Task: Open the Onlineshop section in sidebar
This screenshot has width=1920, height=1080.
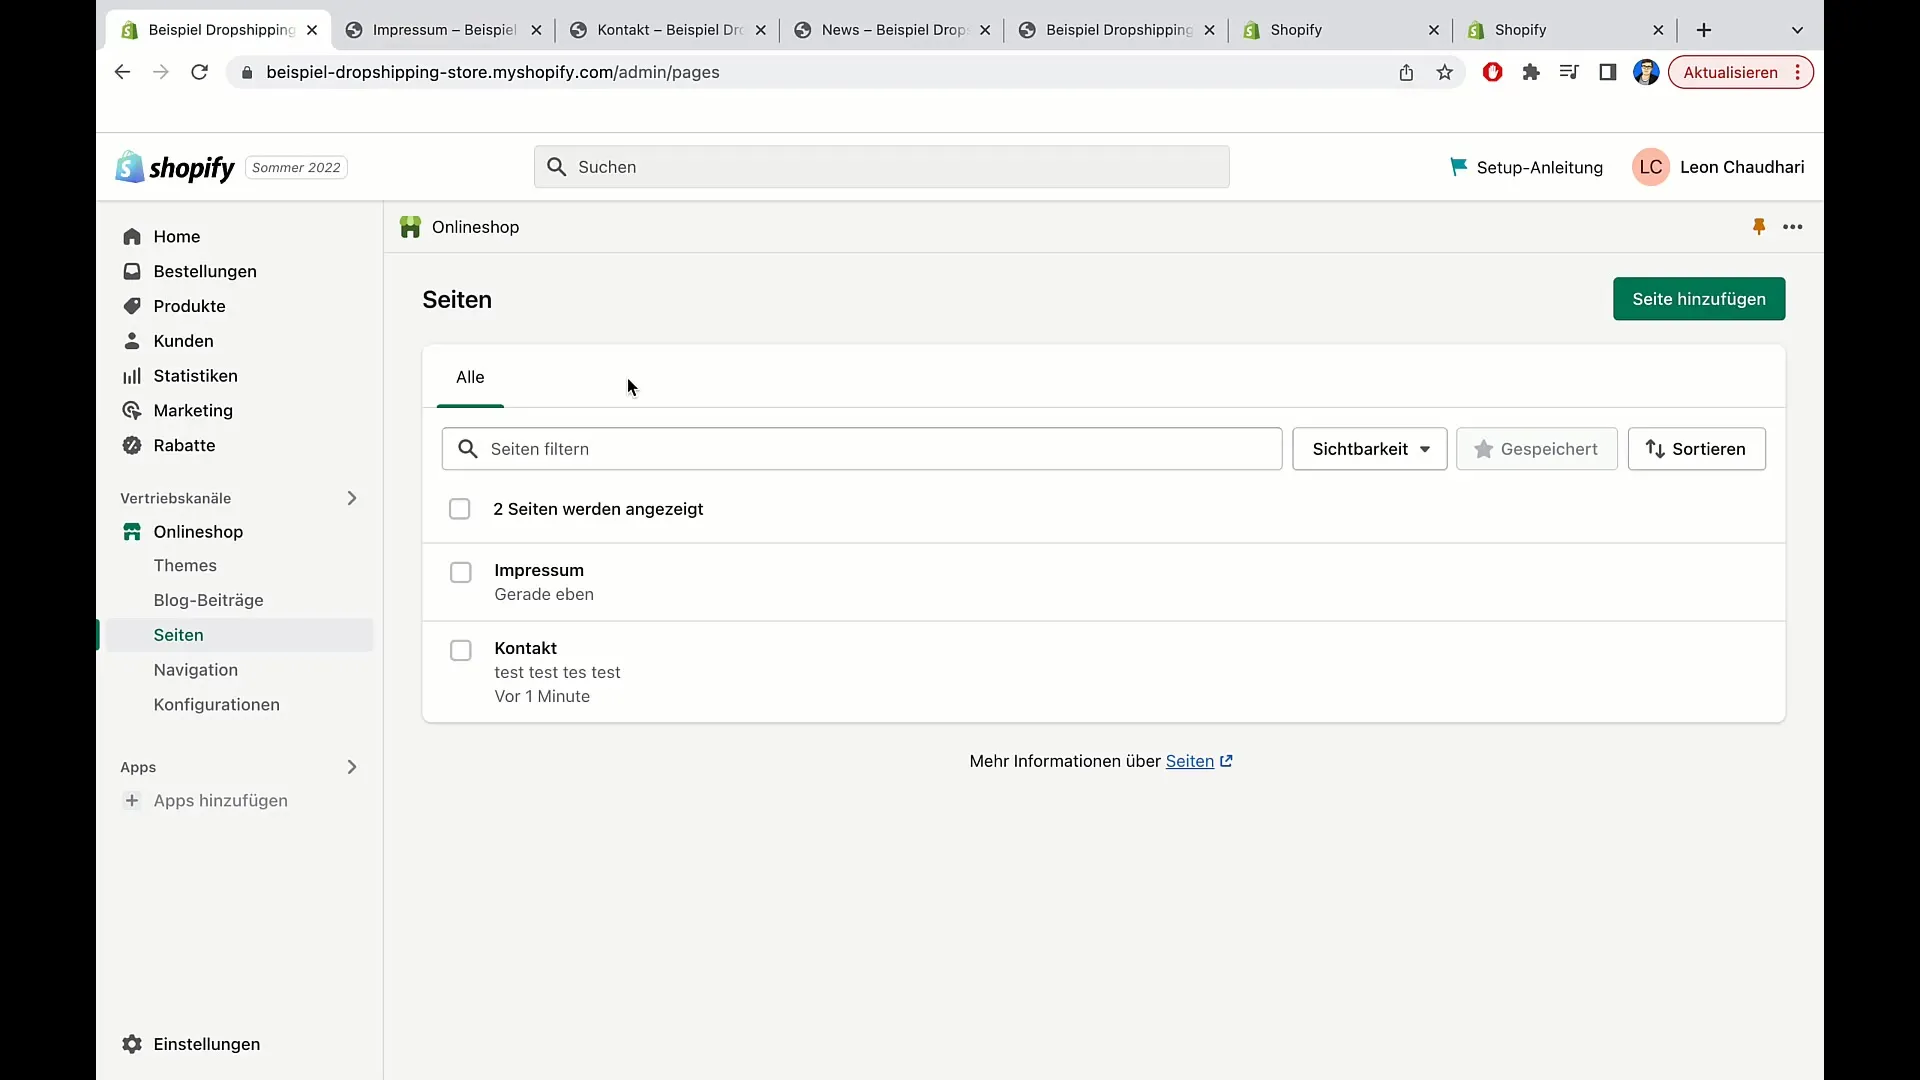Action: coord(198,531)
